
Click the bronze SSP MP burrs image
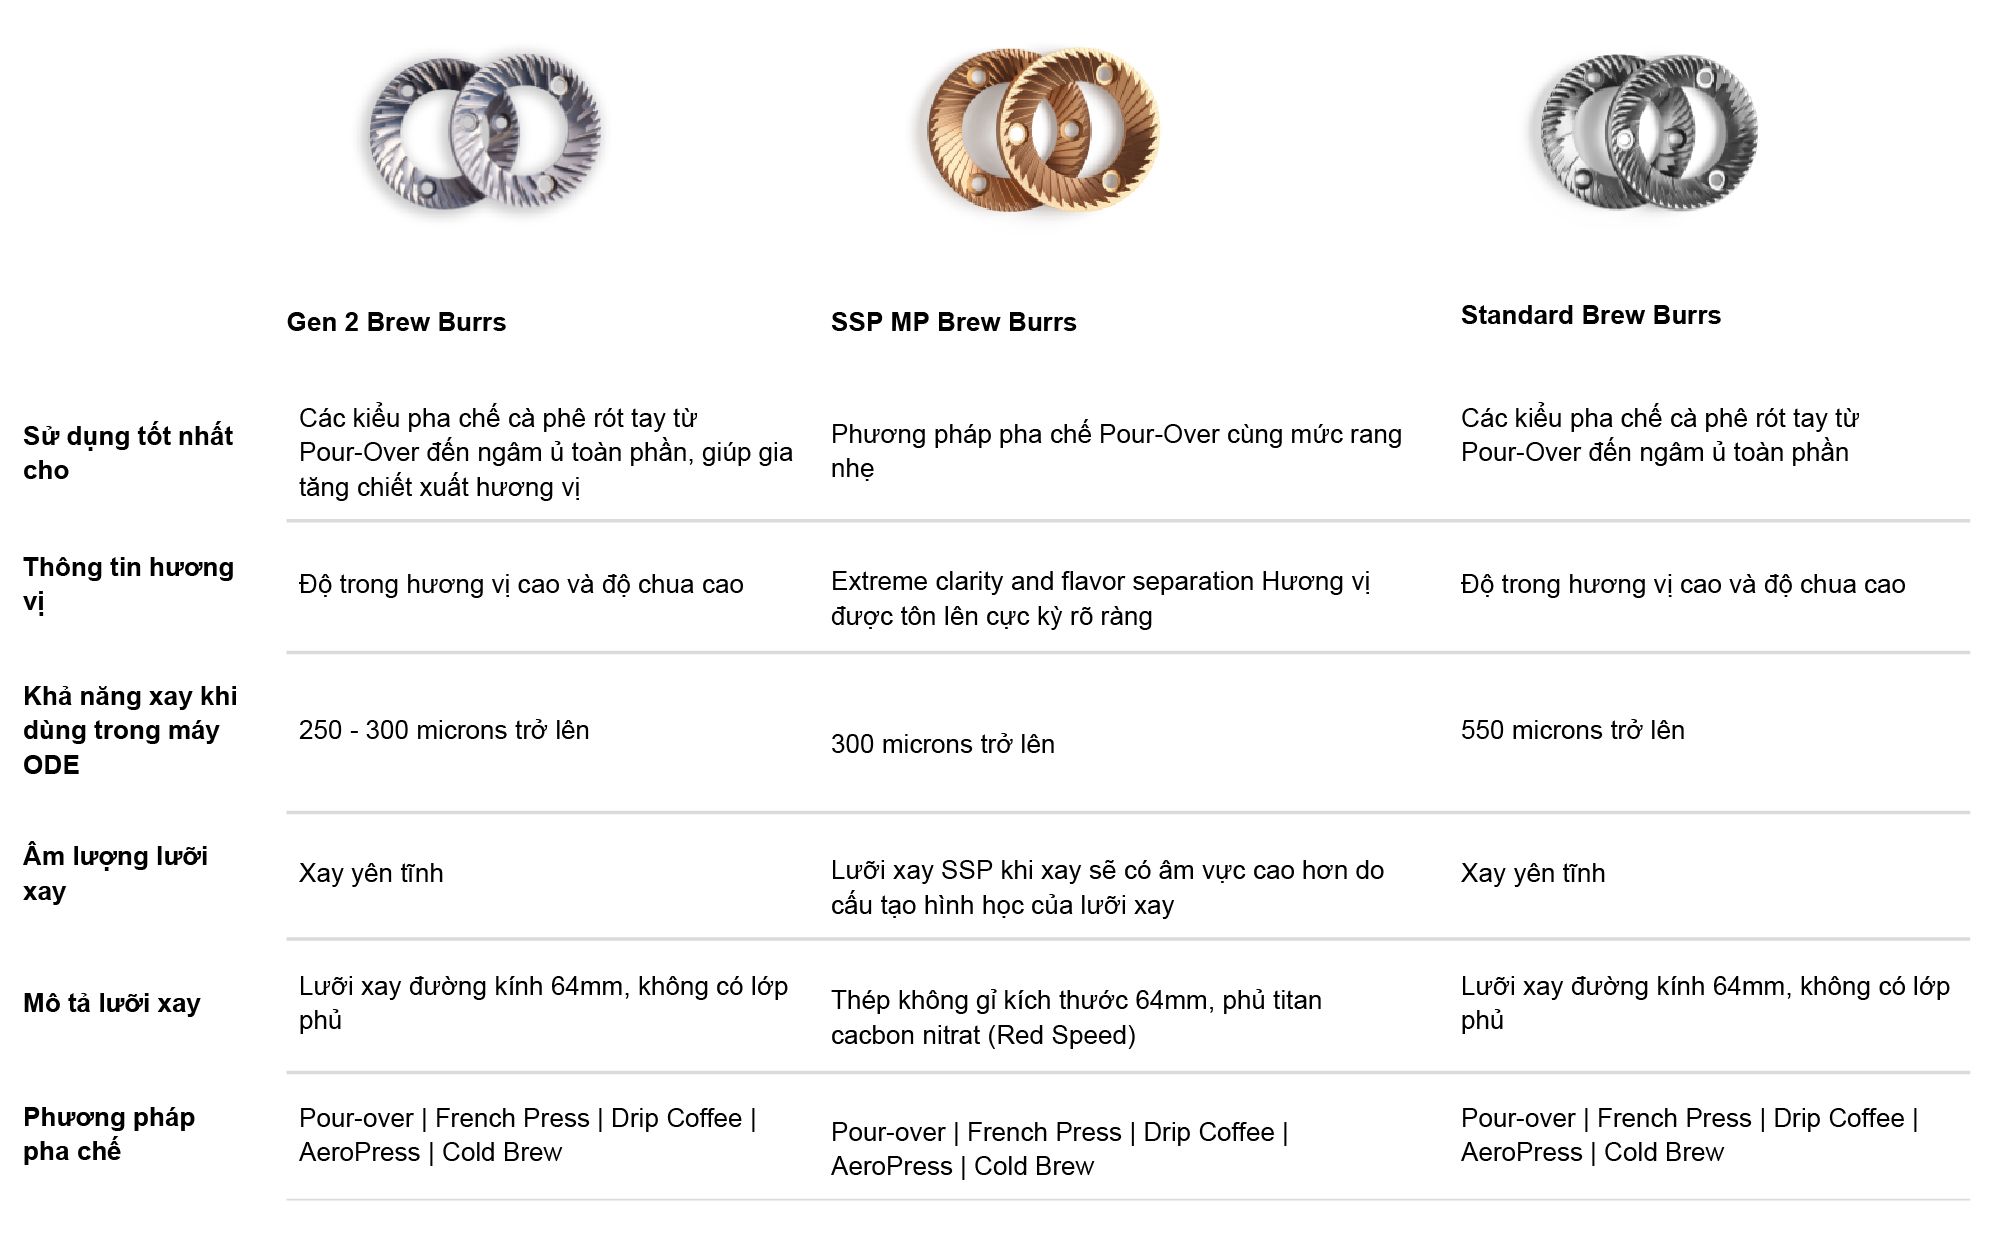[x=1043, y=130]
